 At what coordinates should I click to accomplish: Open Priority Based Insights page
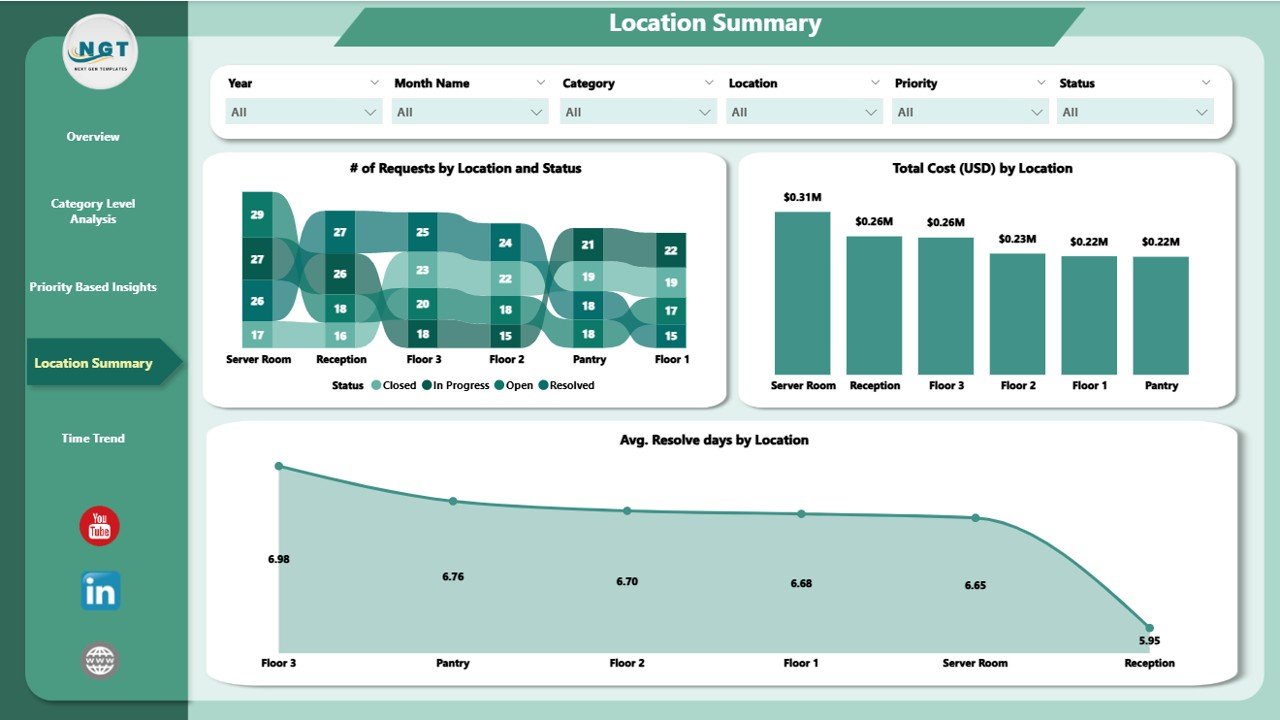(93, 287)
